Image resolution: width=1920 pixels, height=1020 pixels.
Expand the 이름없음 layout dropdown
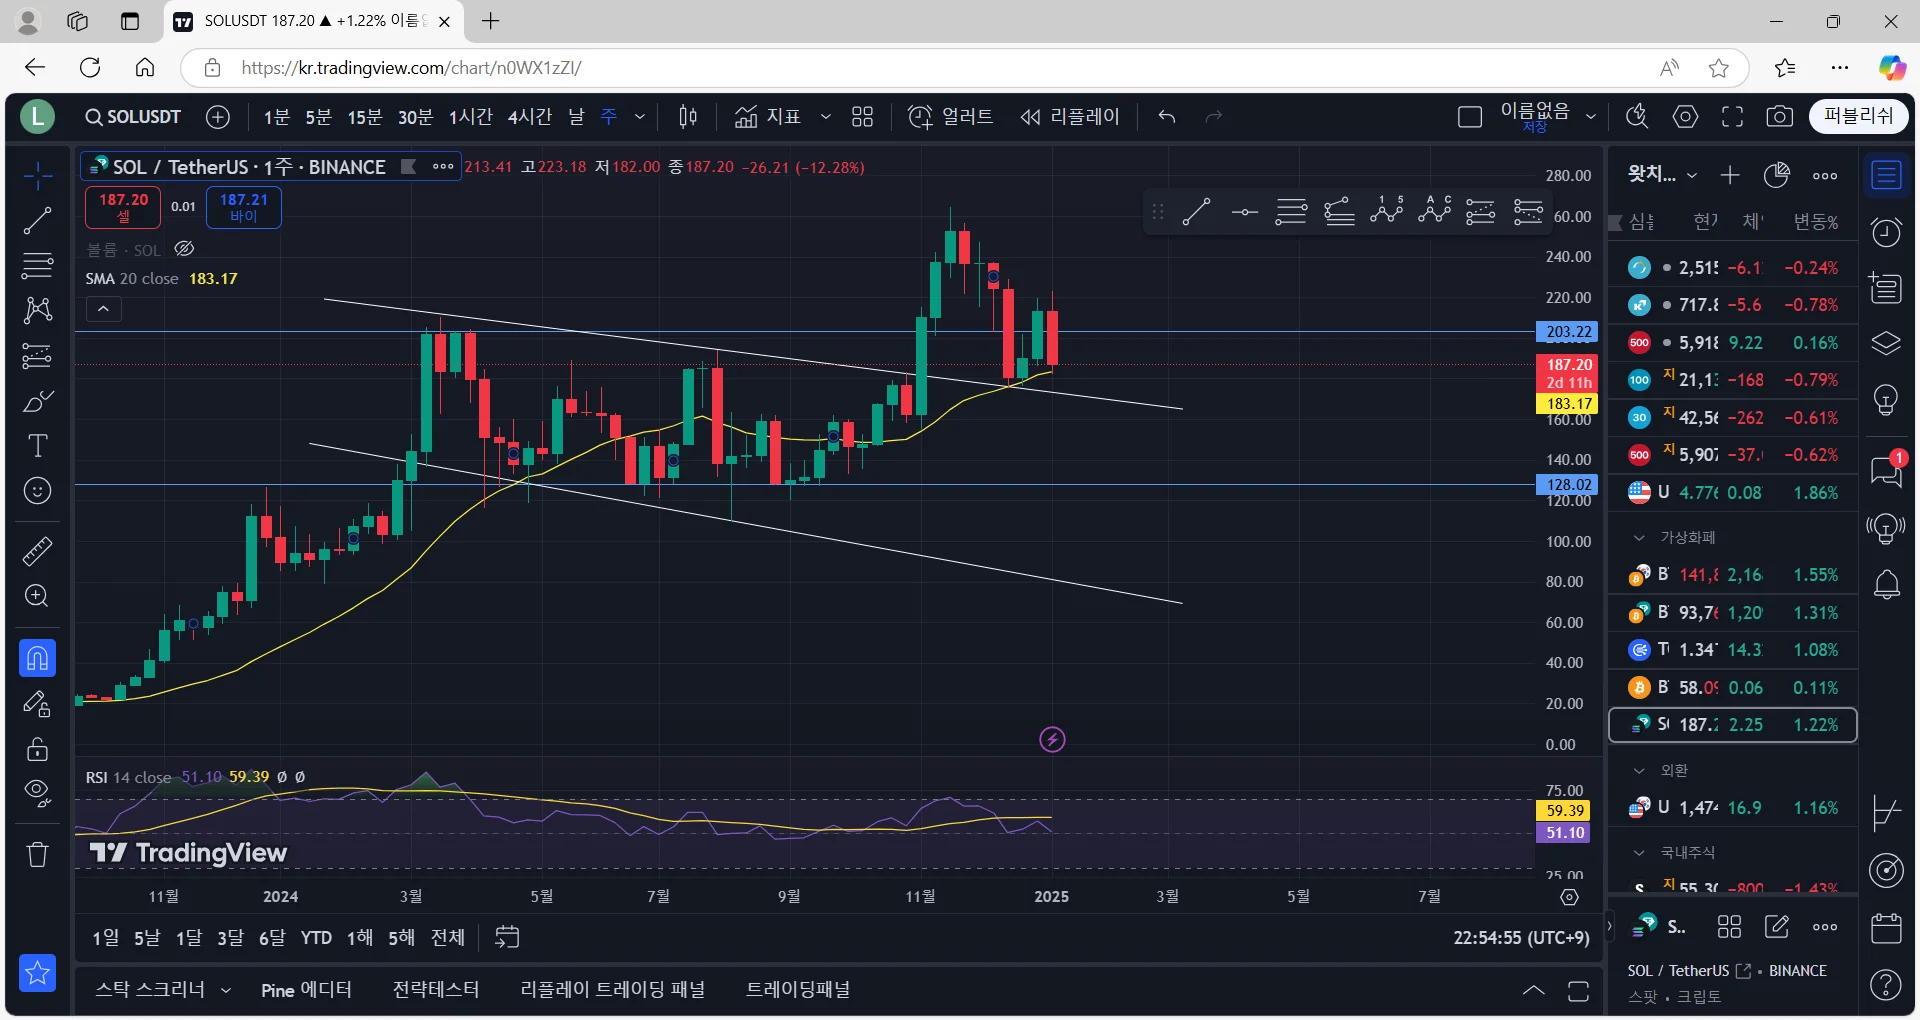pyautogui.click(x=1591, y=117)
